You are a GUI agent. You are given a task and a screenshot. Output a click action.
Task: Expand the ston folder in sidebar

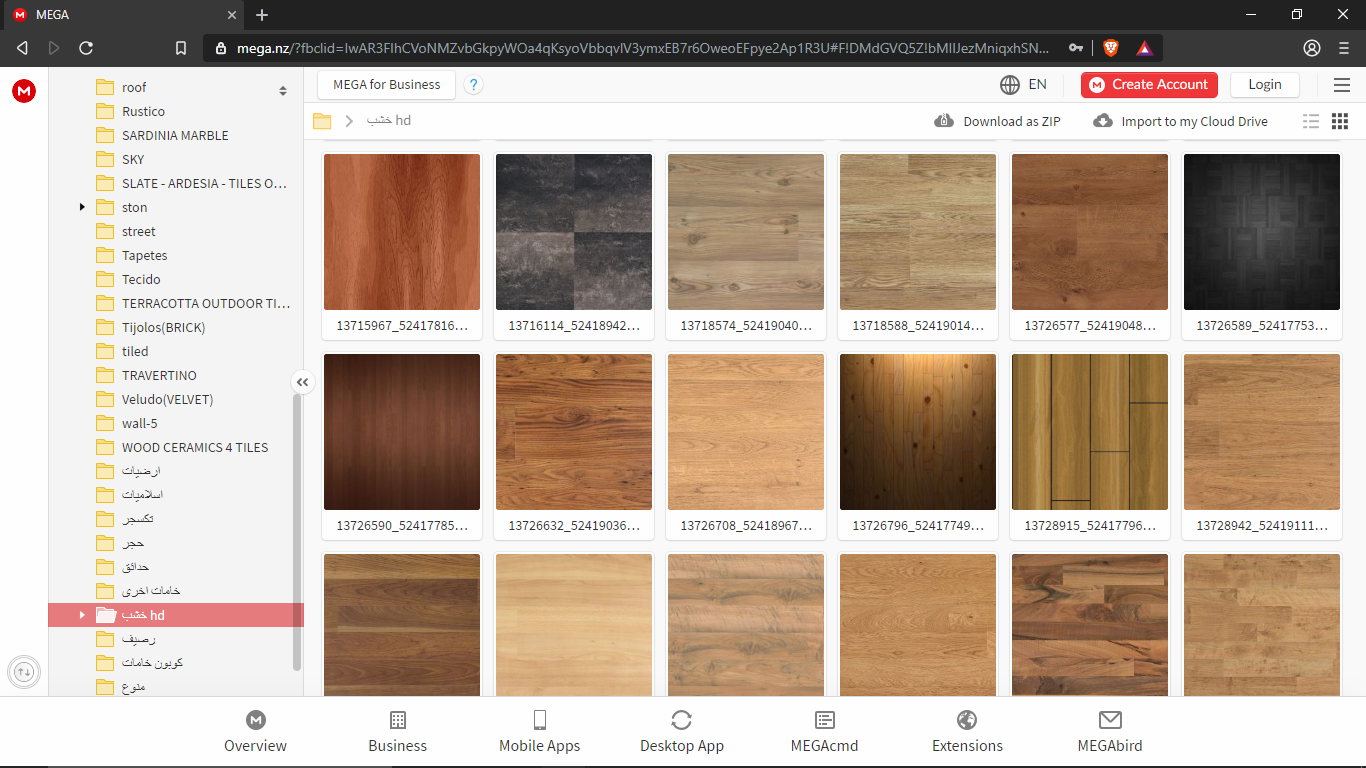(x=81, y=207)
